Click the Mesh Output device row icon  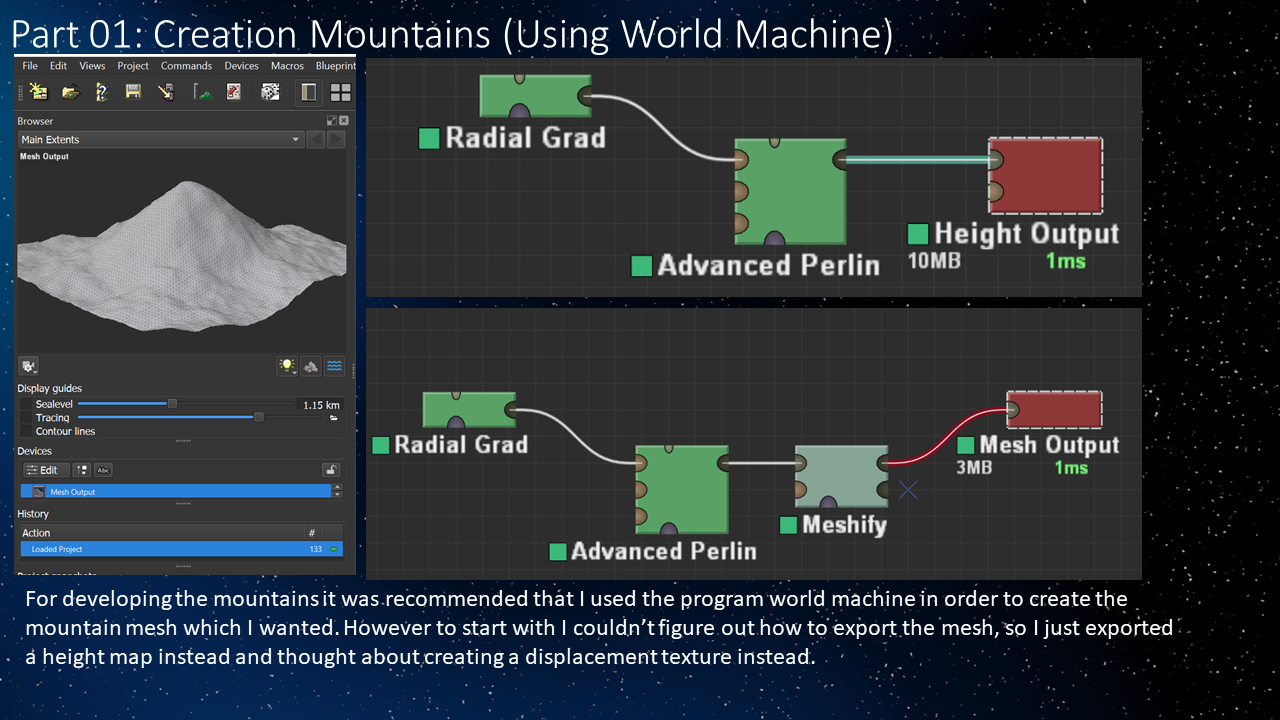[x=38, y=491]
